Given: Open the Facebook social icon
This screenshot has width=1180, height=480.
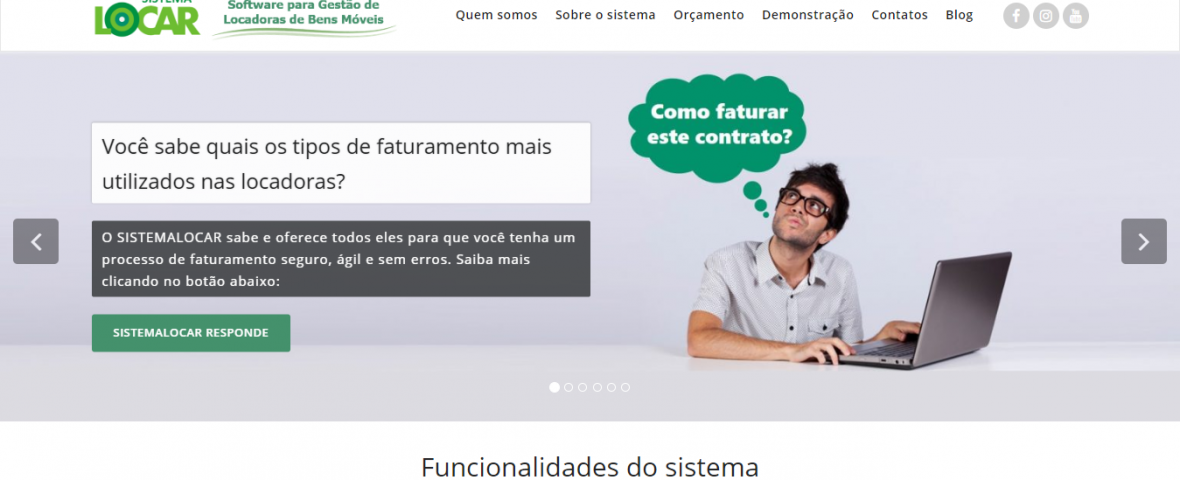Looking at the screenshot, I should [1016, 16].
